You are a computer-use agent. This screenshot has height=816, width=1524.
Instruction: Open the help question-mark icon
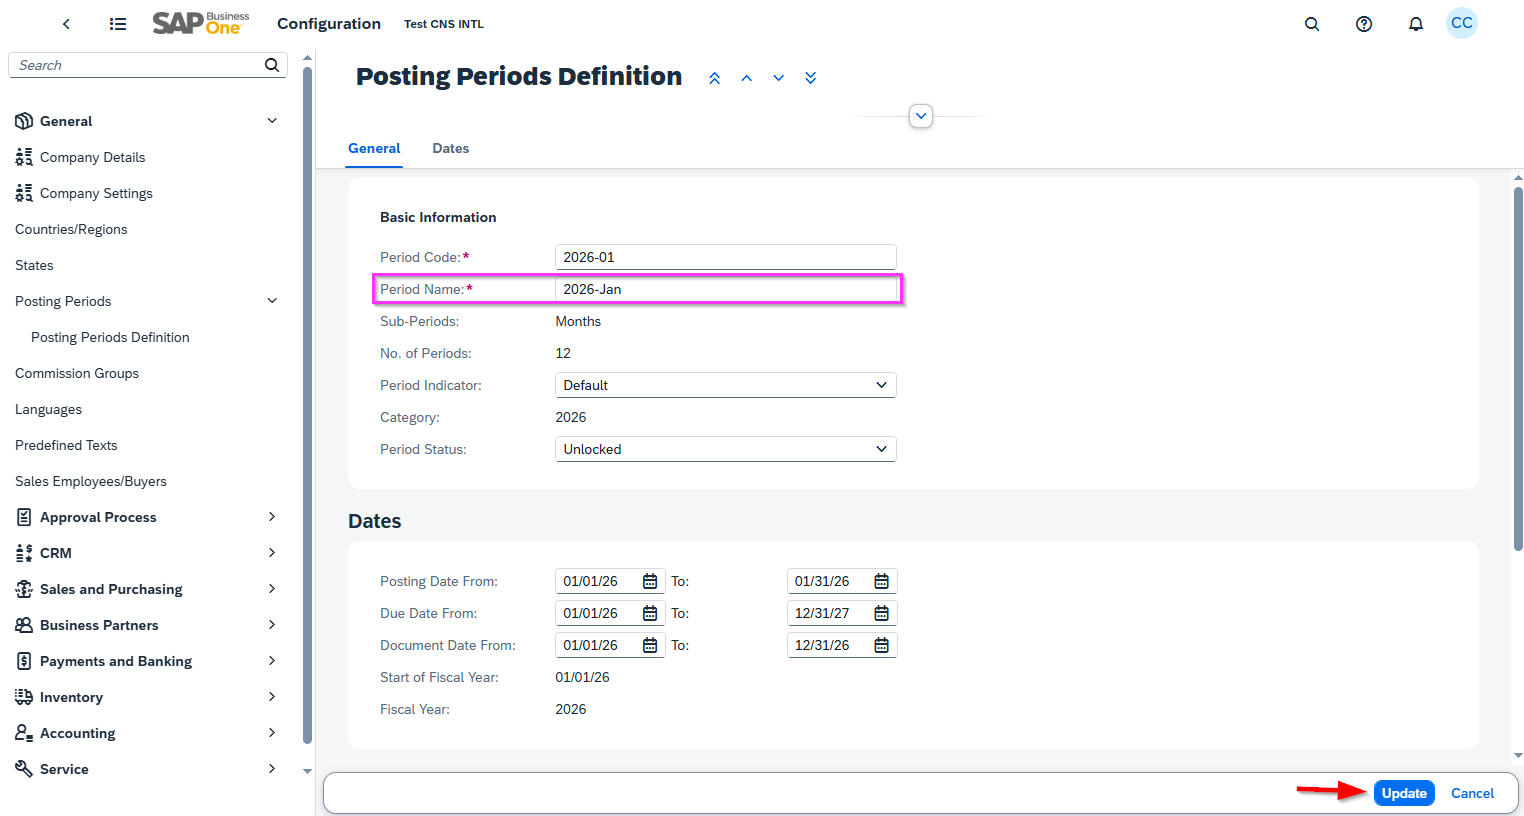click(1363, 23)
